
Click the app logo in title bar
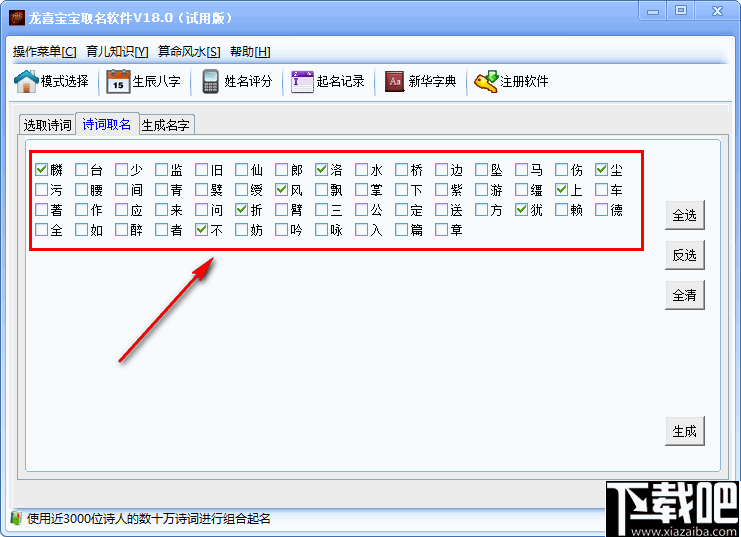(17, 18)
